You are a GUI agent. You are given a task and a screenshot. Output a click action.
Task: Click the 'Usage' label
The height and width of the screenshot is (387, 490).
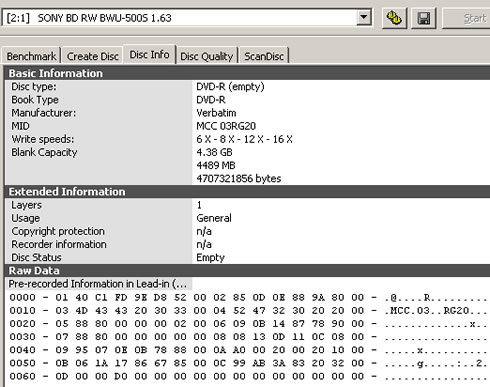point(26,218)
